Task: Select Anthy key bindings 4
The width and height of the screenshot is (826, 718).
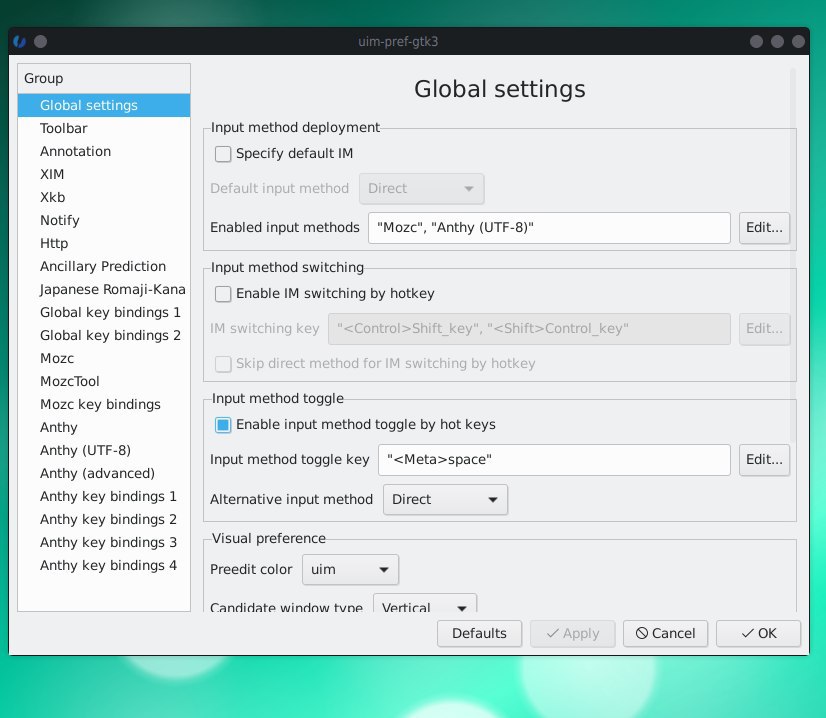Action: tap(104, 565)
